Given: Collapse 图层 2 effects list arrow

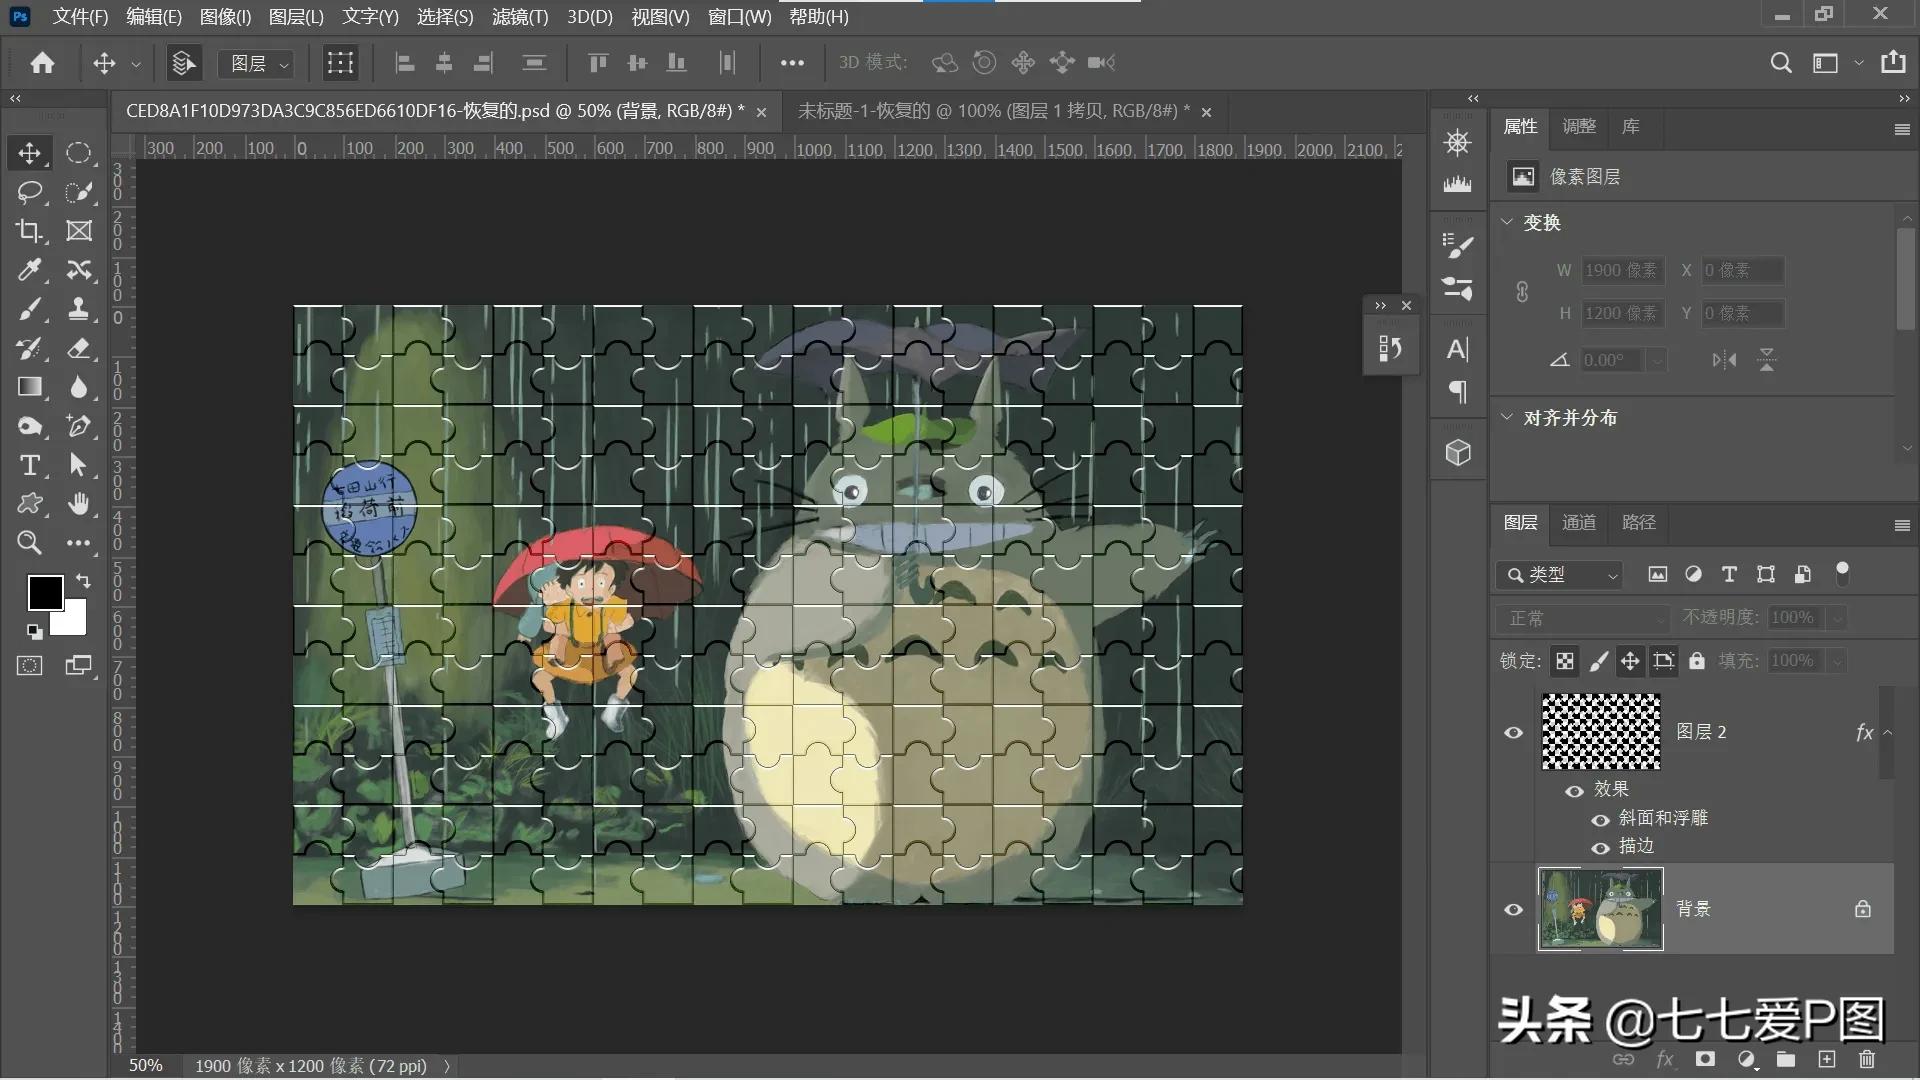Looking at the screenshot, I should tap(1888, 733).
